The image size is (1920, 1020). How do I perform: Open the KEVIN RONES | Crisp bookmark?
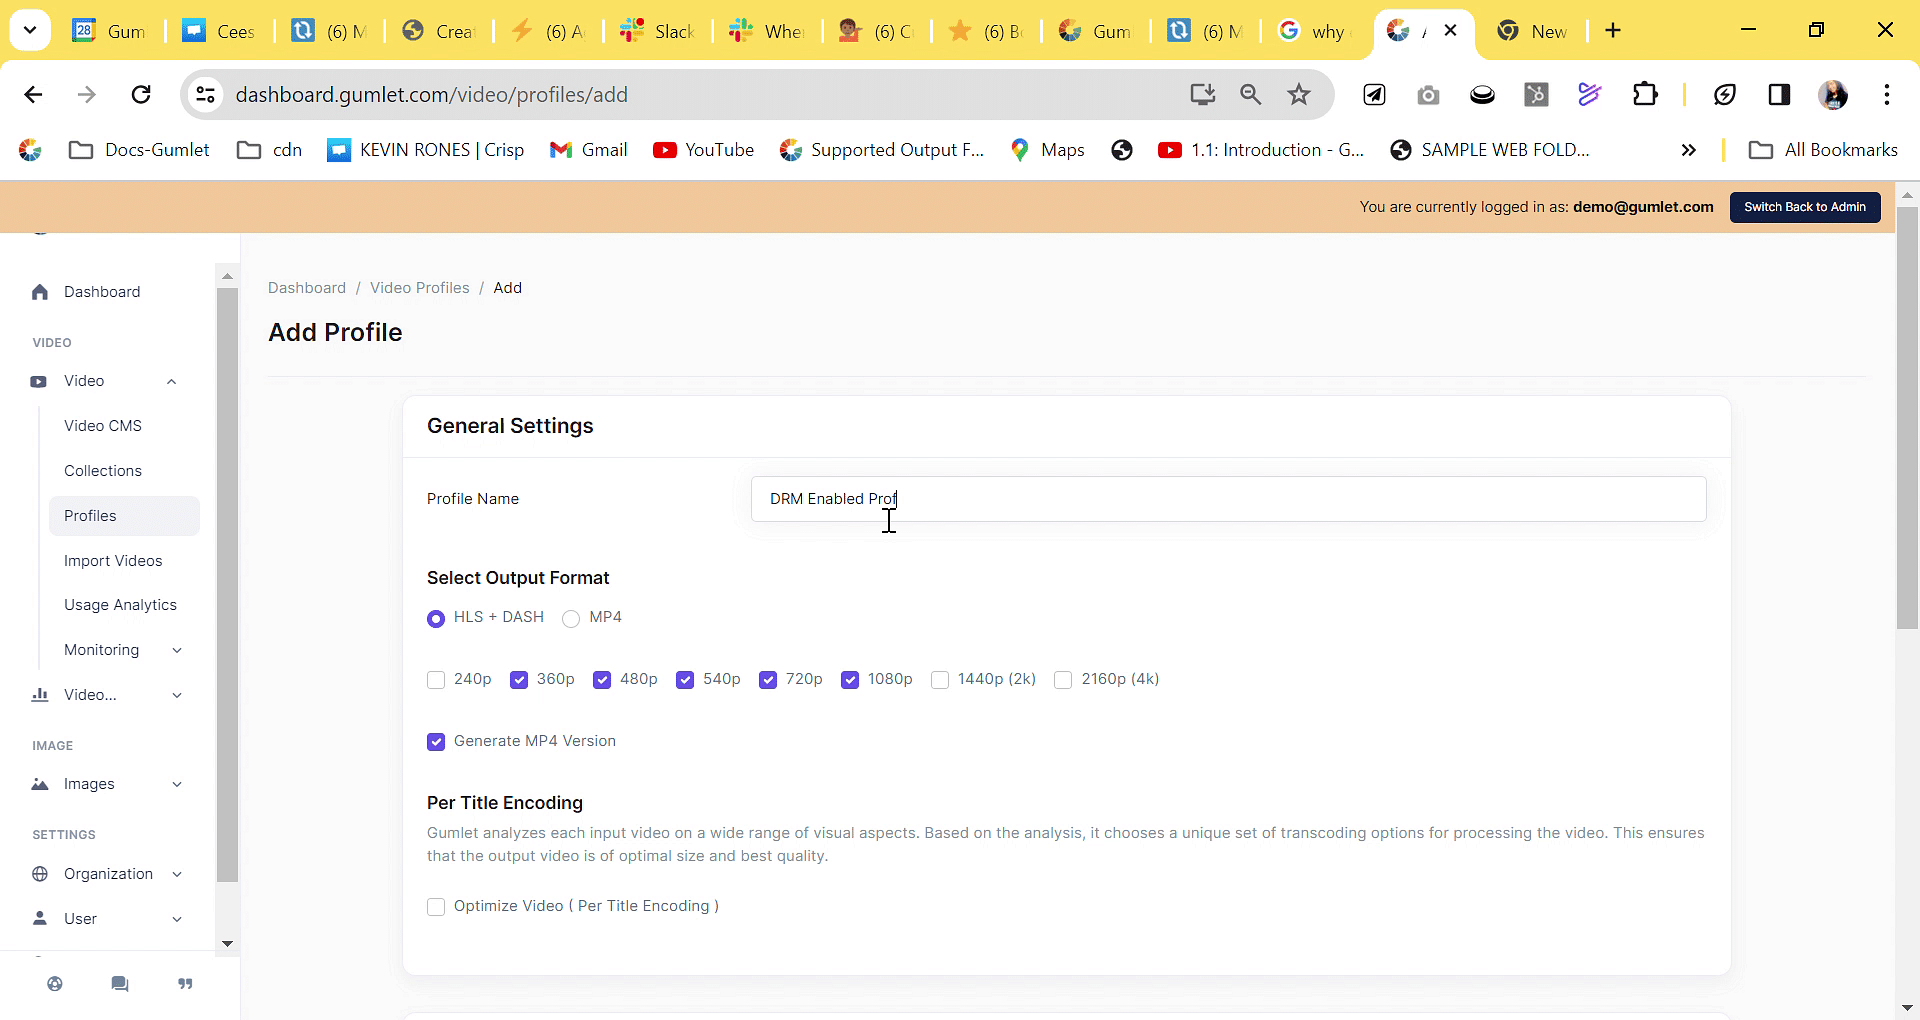426,150
